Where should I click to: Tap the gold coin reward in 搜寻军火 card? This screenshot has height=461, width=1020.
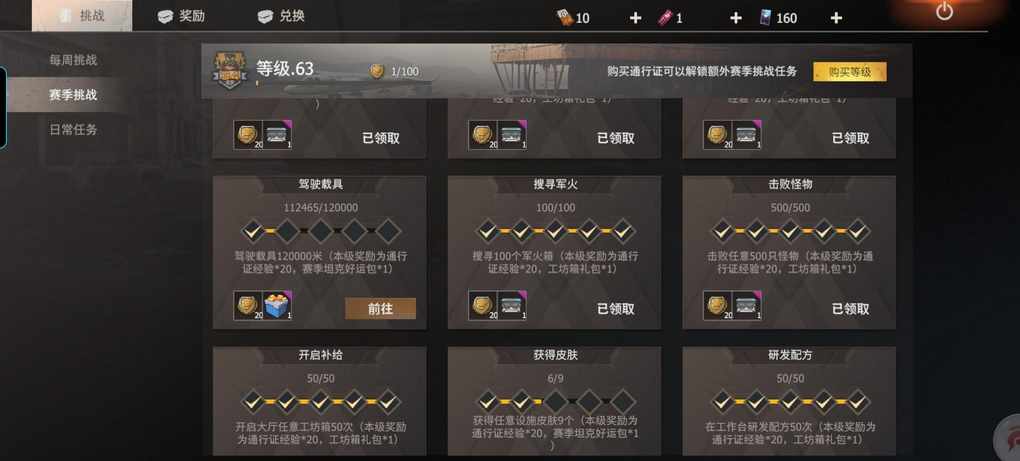click(x=482, y=306)
